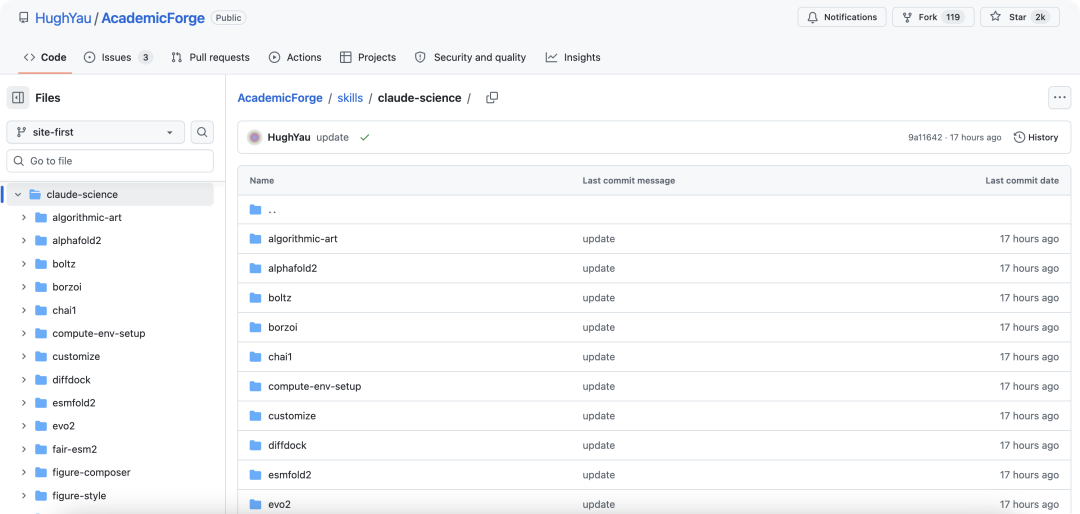Open commit hash 9a11642
Image resolution: width=1080 pixels, height=514 pixels.
pos(925,137)
